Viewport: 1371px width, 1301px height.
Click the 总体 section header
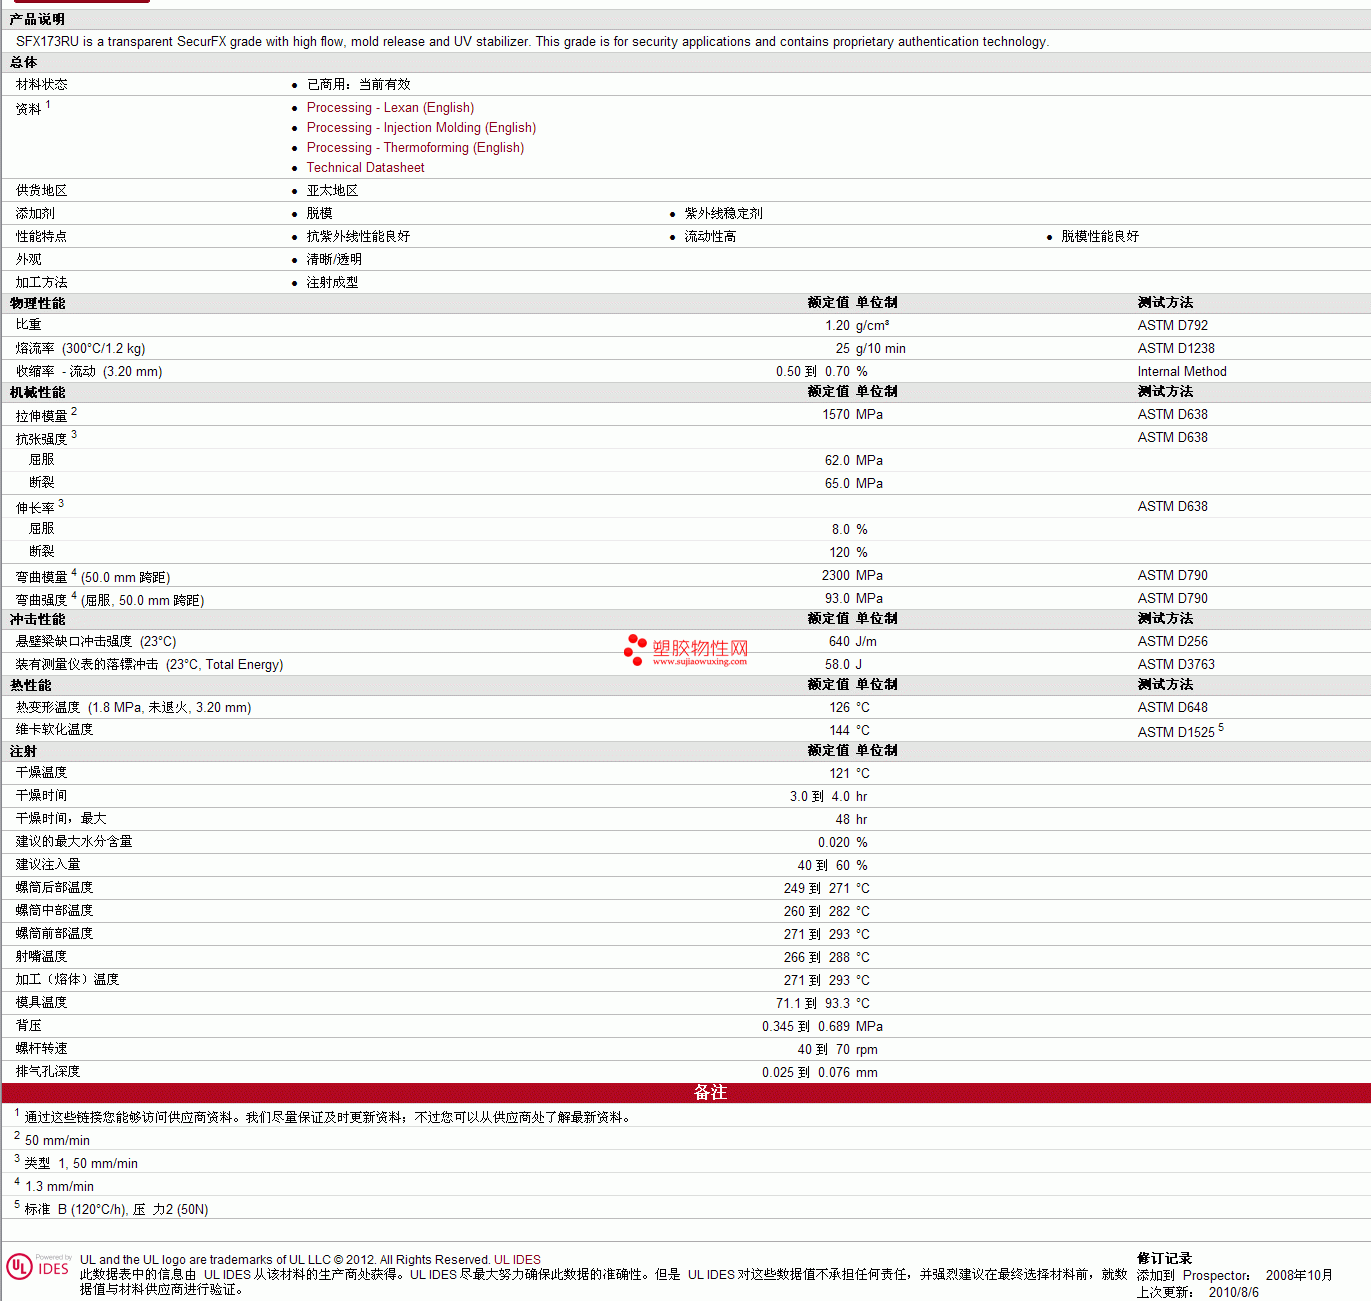(23, 63)
